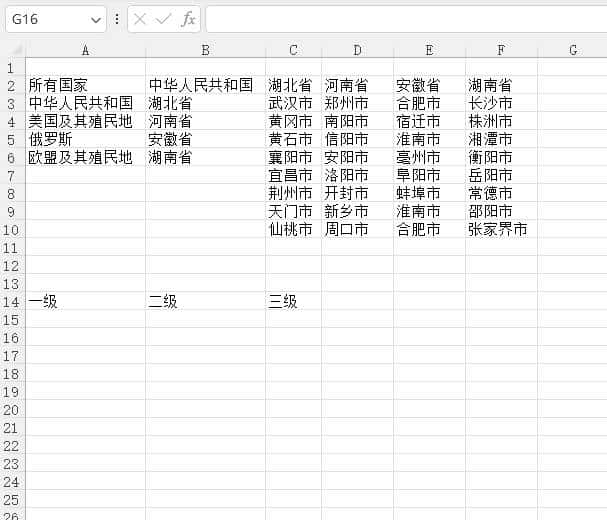Click cell 黄冈市
607x520 pixels.
(293, 121)
